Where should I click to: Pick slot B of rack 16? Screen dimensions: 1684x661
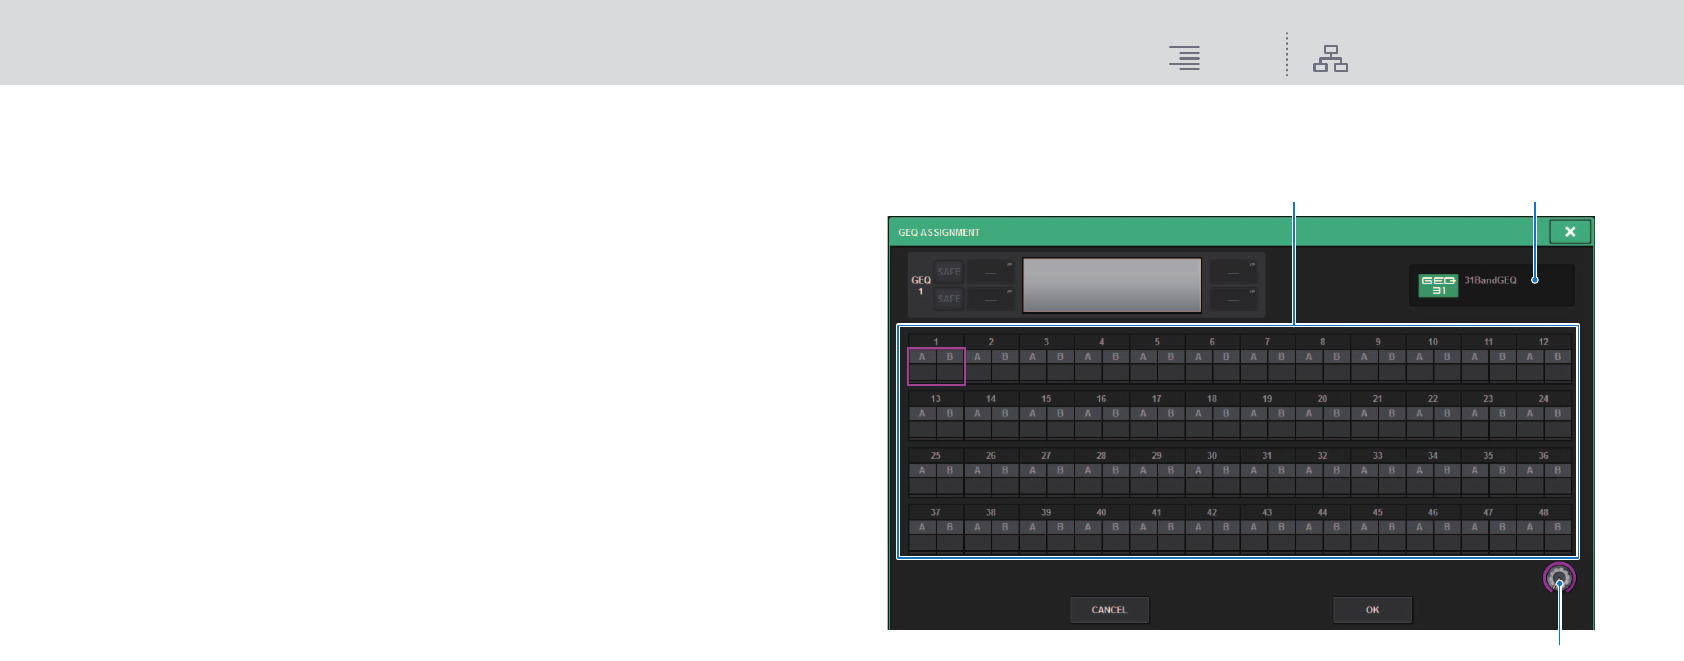[1115, 423]
